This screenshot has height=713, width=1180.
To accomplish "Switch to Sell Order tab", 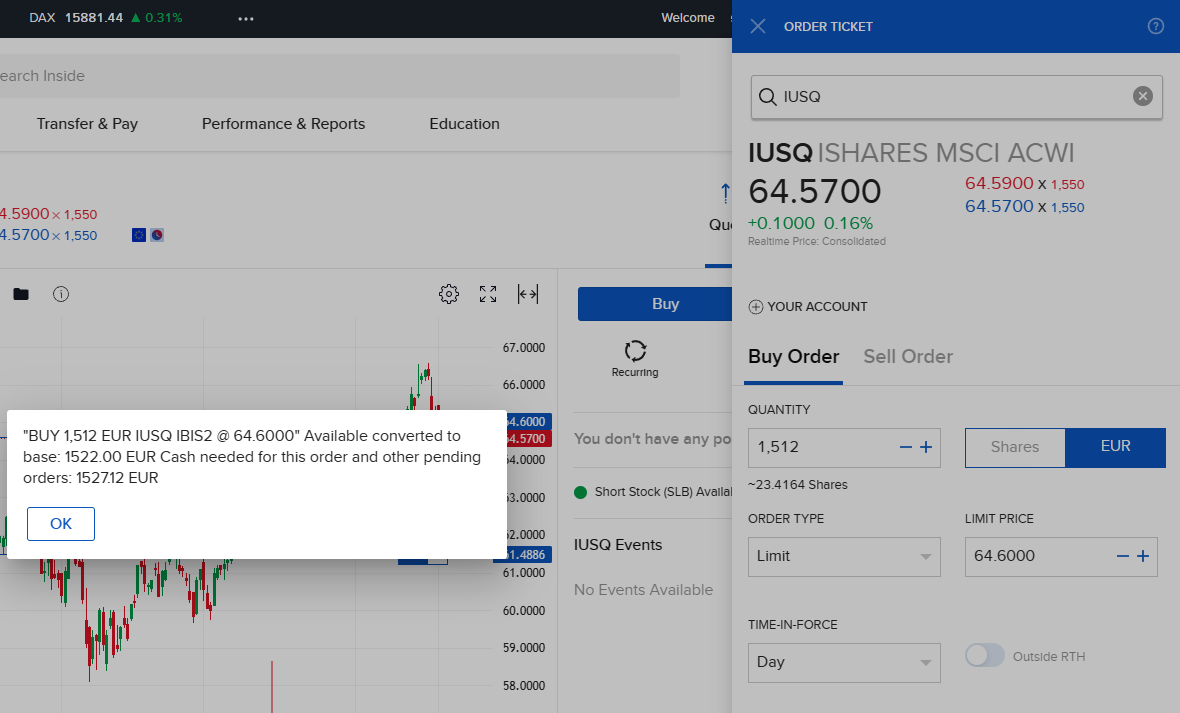I will coord(908,356).
